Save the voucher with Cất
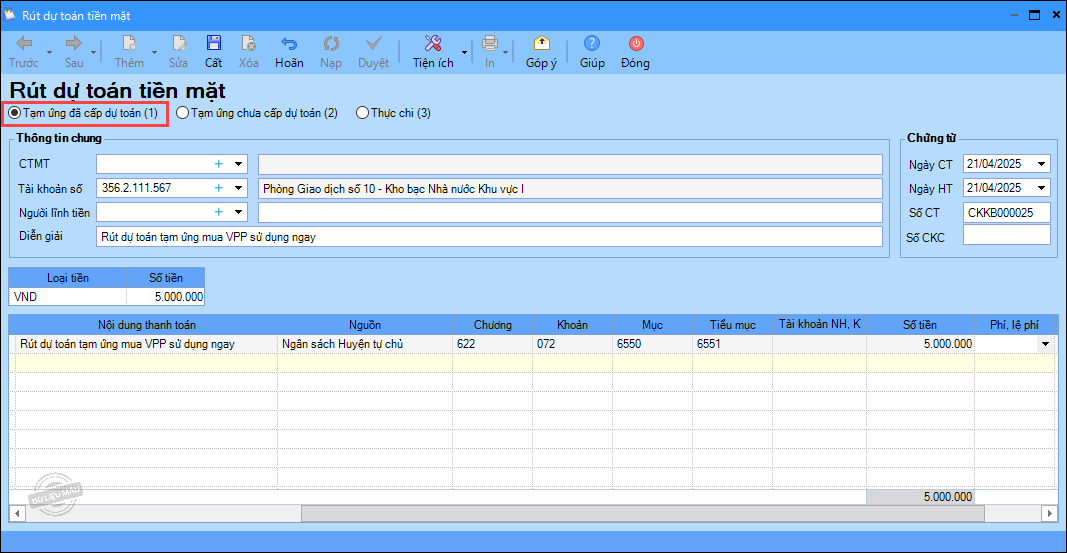 tap(214, 52)
